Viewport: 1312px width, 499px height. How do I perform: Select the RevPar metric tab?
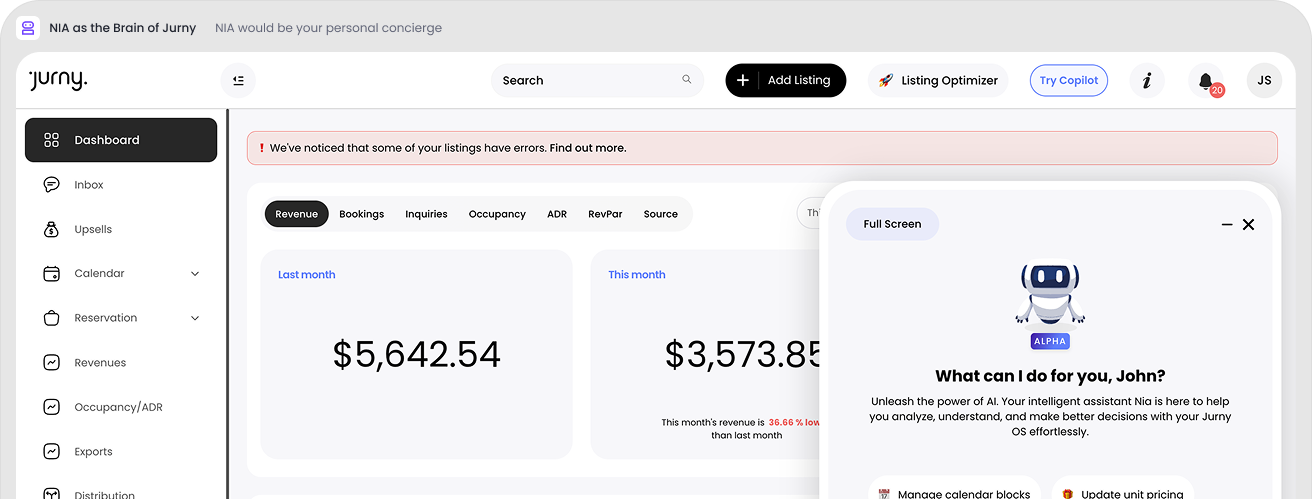point(605,214)
